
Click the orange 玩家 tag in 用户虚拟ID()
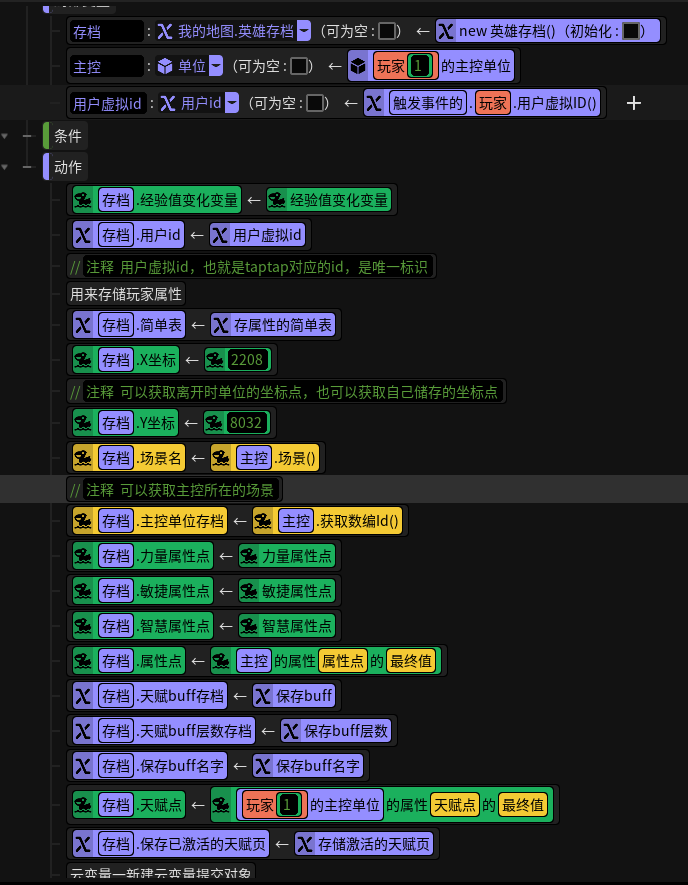[x=493, y=103]
